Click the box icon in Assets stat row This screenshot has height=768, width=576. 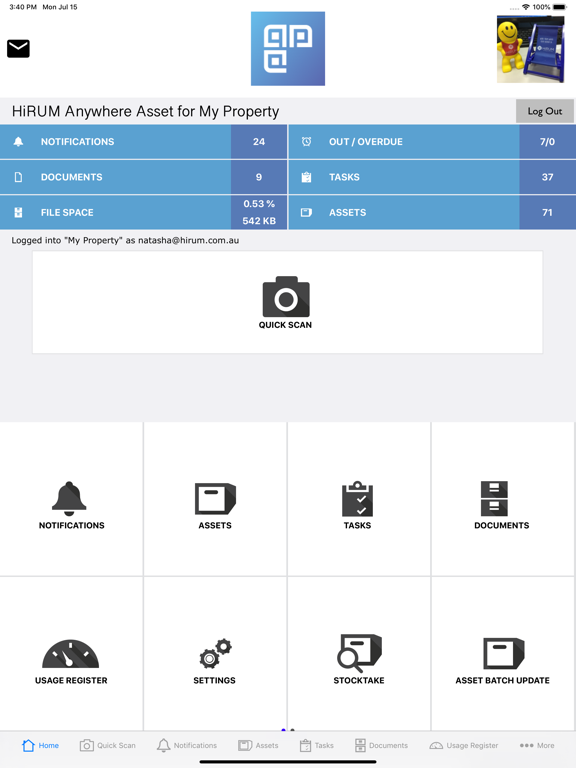tap(306, 212)
